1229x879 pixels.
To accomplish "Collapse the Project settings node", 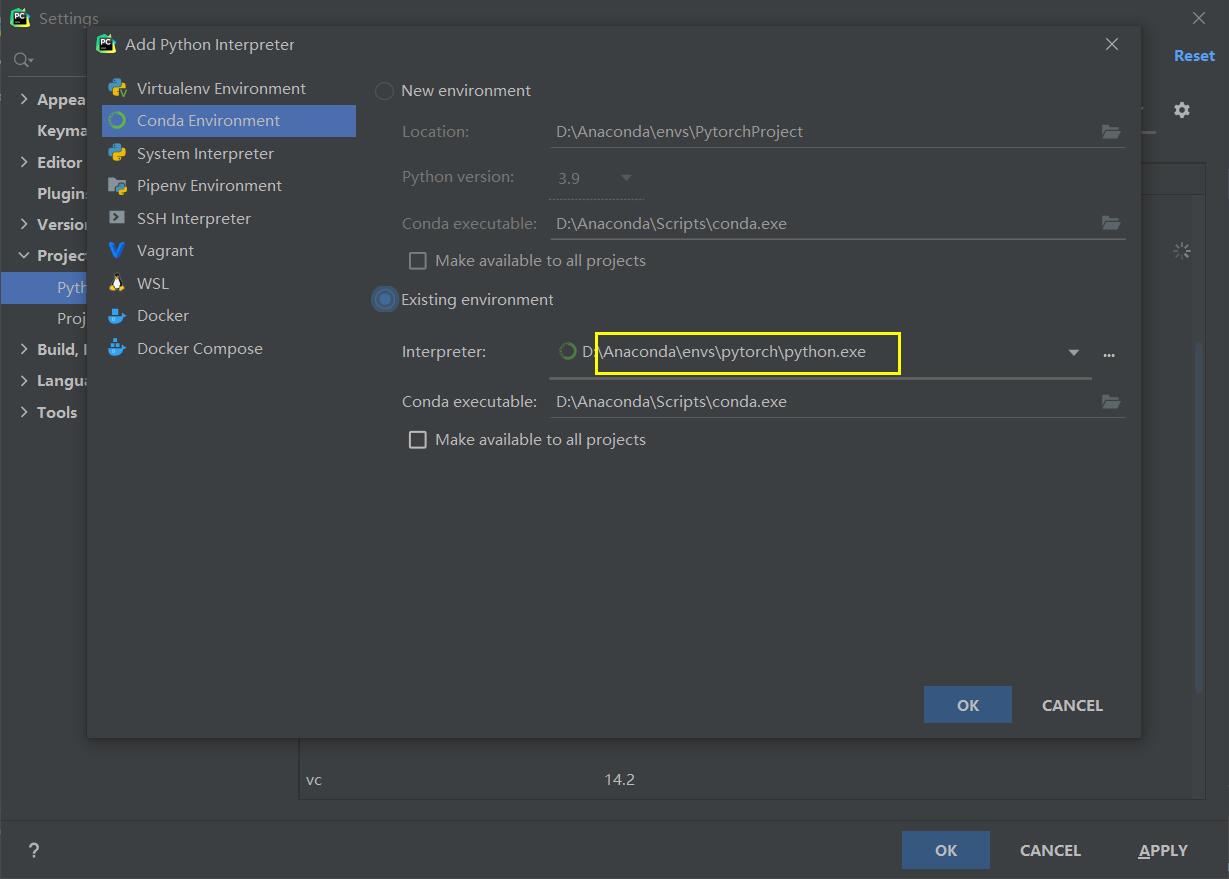I will (x=24, y=256).
